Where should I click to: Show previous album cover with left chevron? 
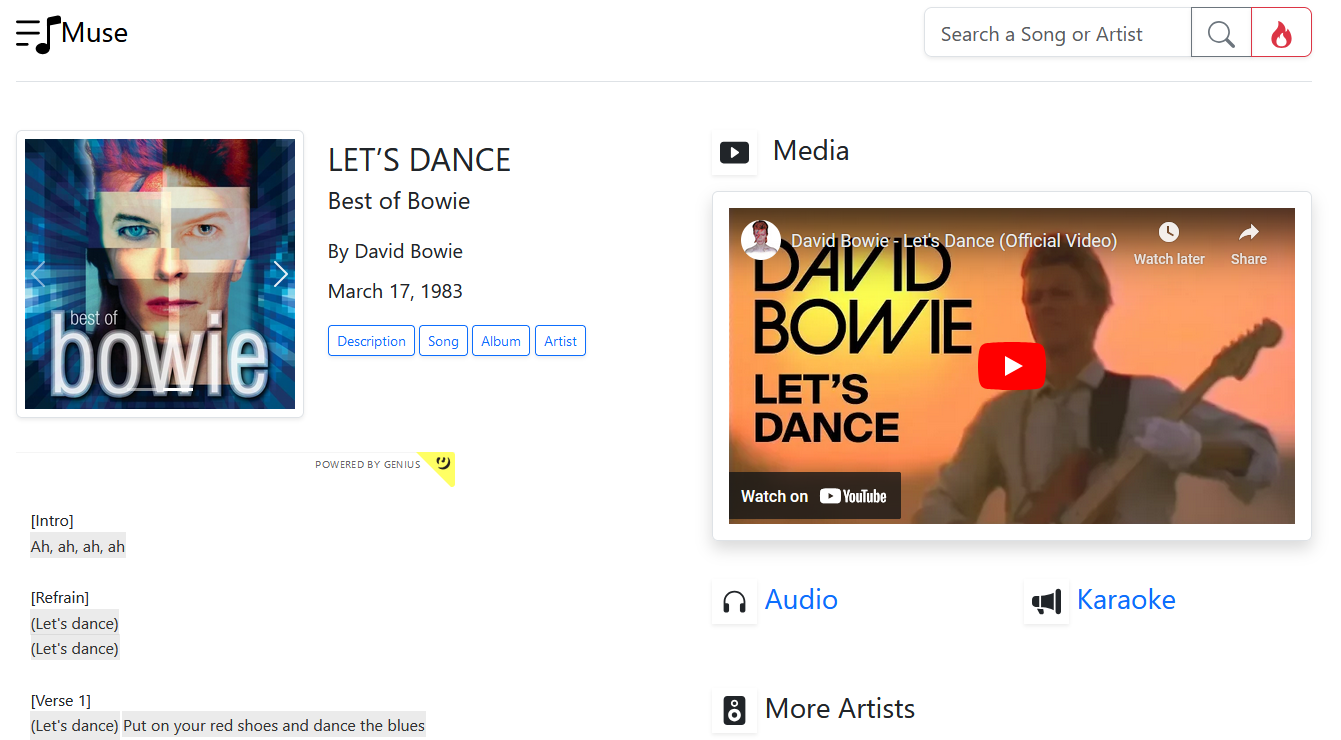tap(39, 274)
